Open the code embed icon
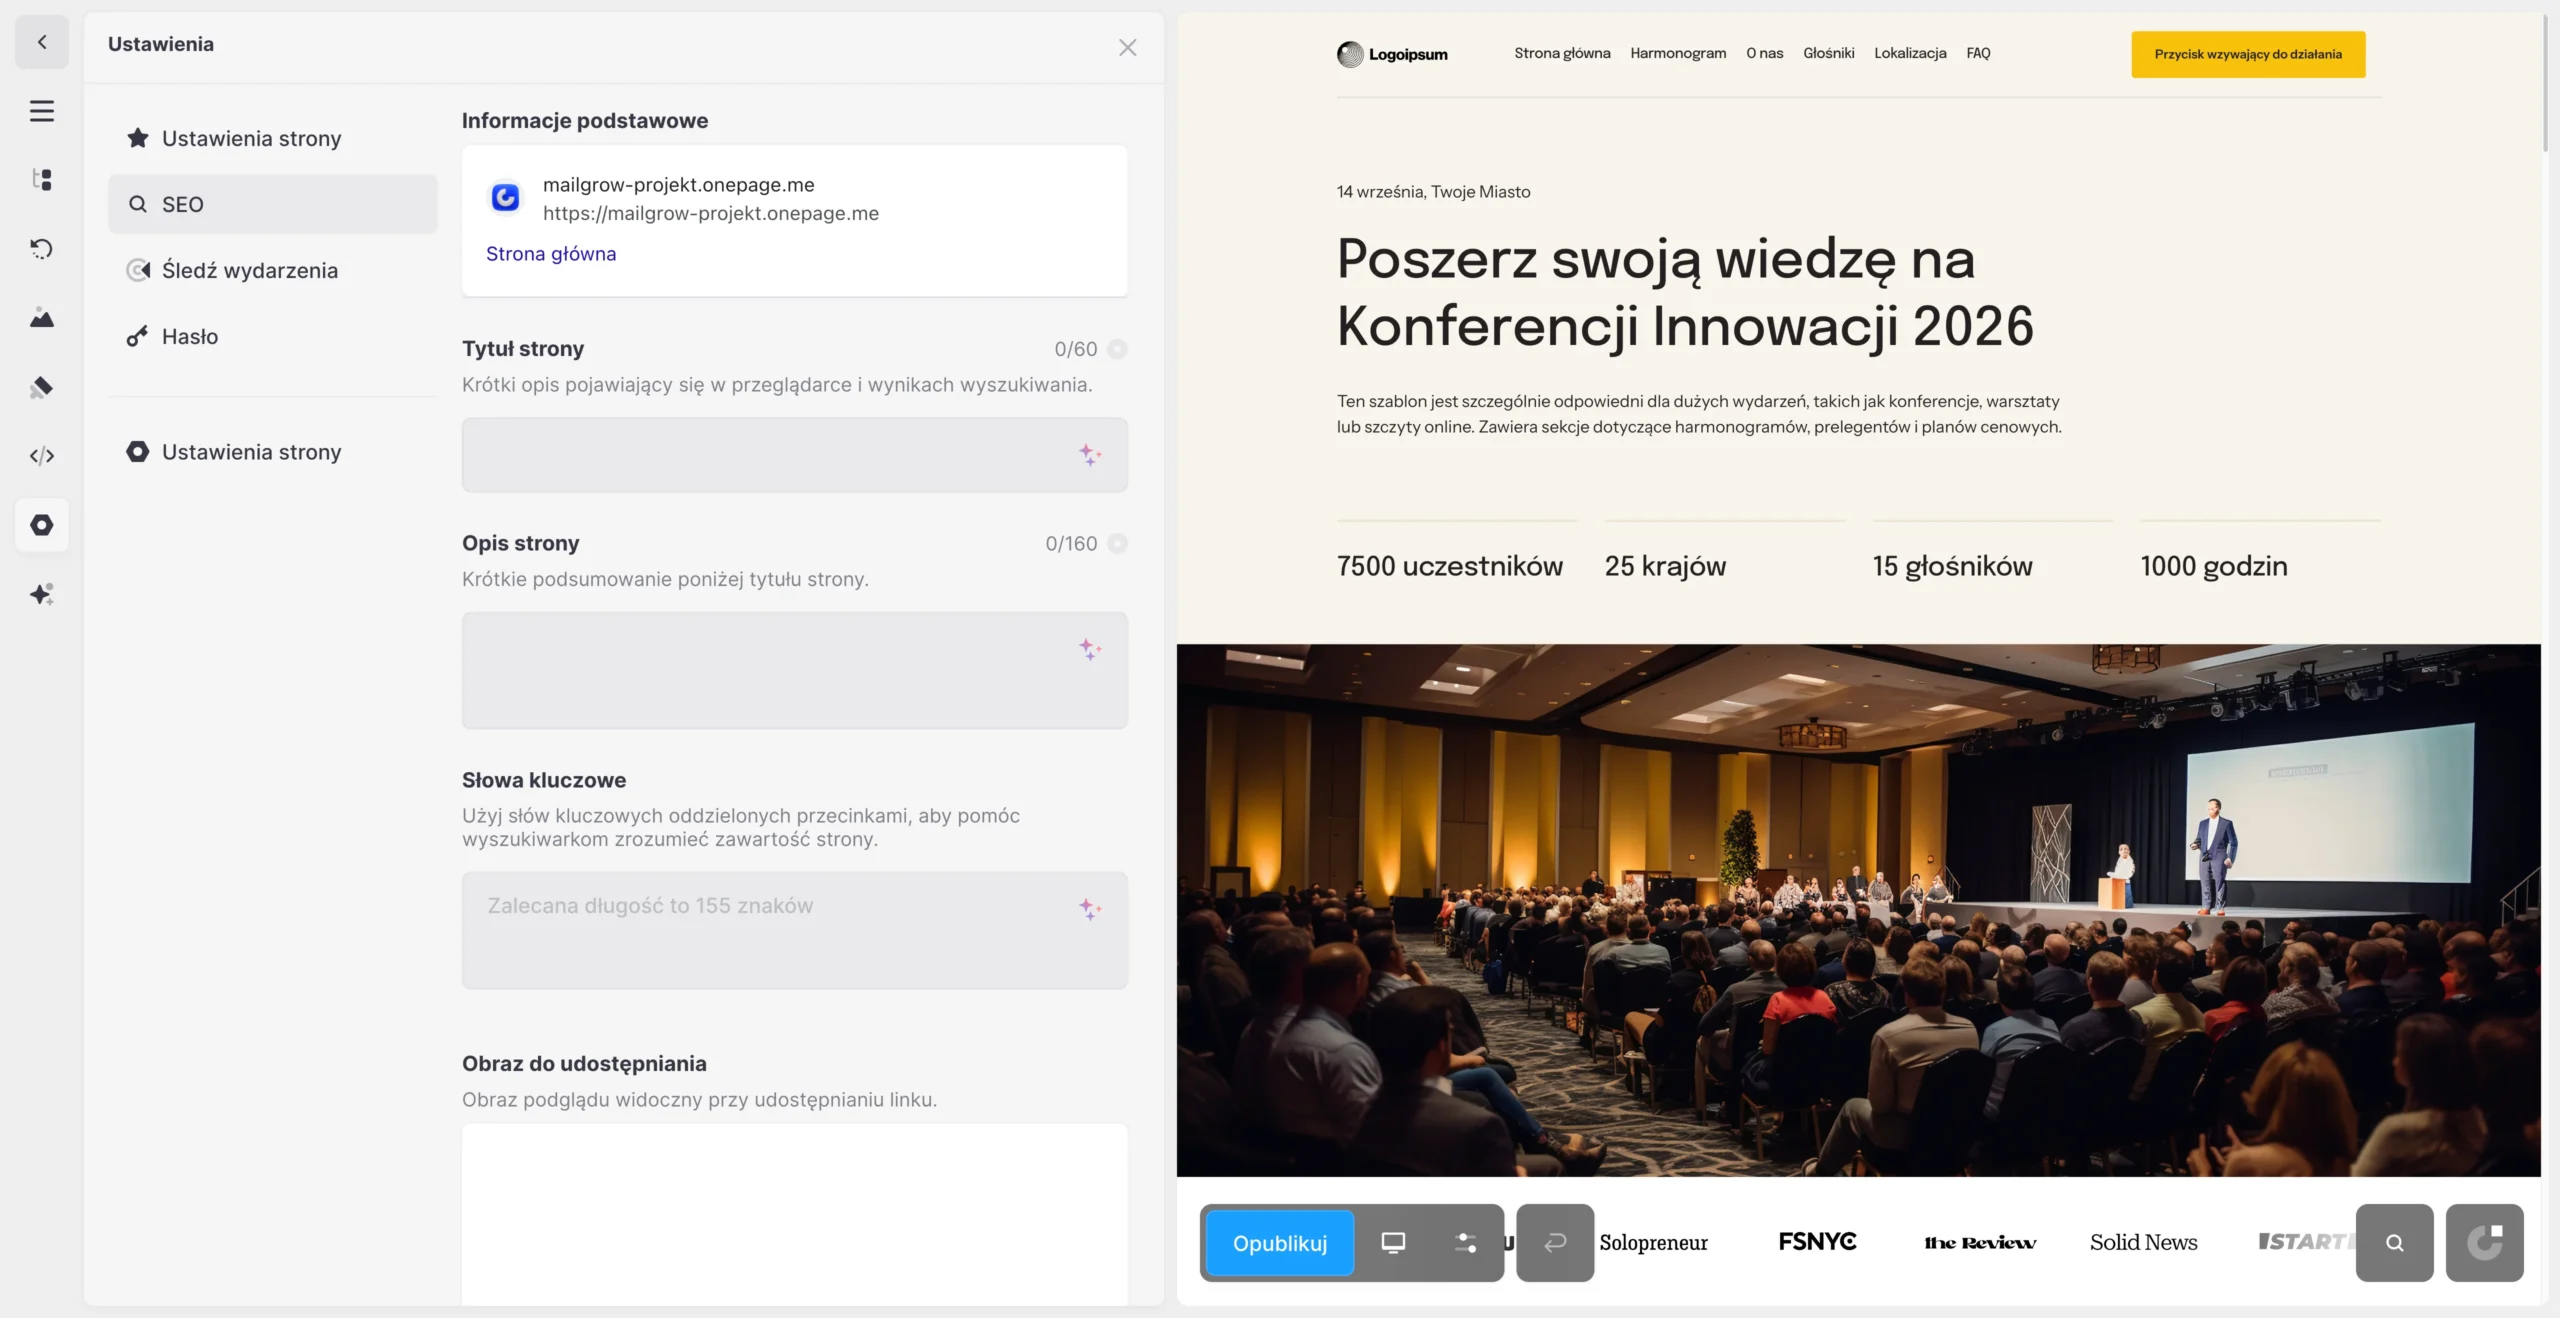 tap(42, 456)
